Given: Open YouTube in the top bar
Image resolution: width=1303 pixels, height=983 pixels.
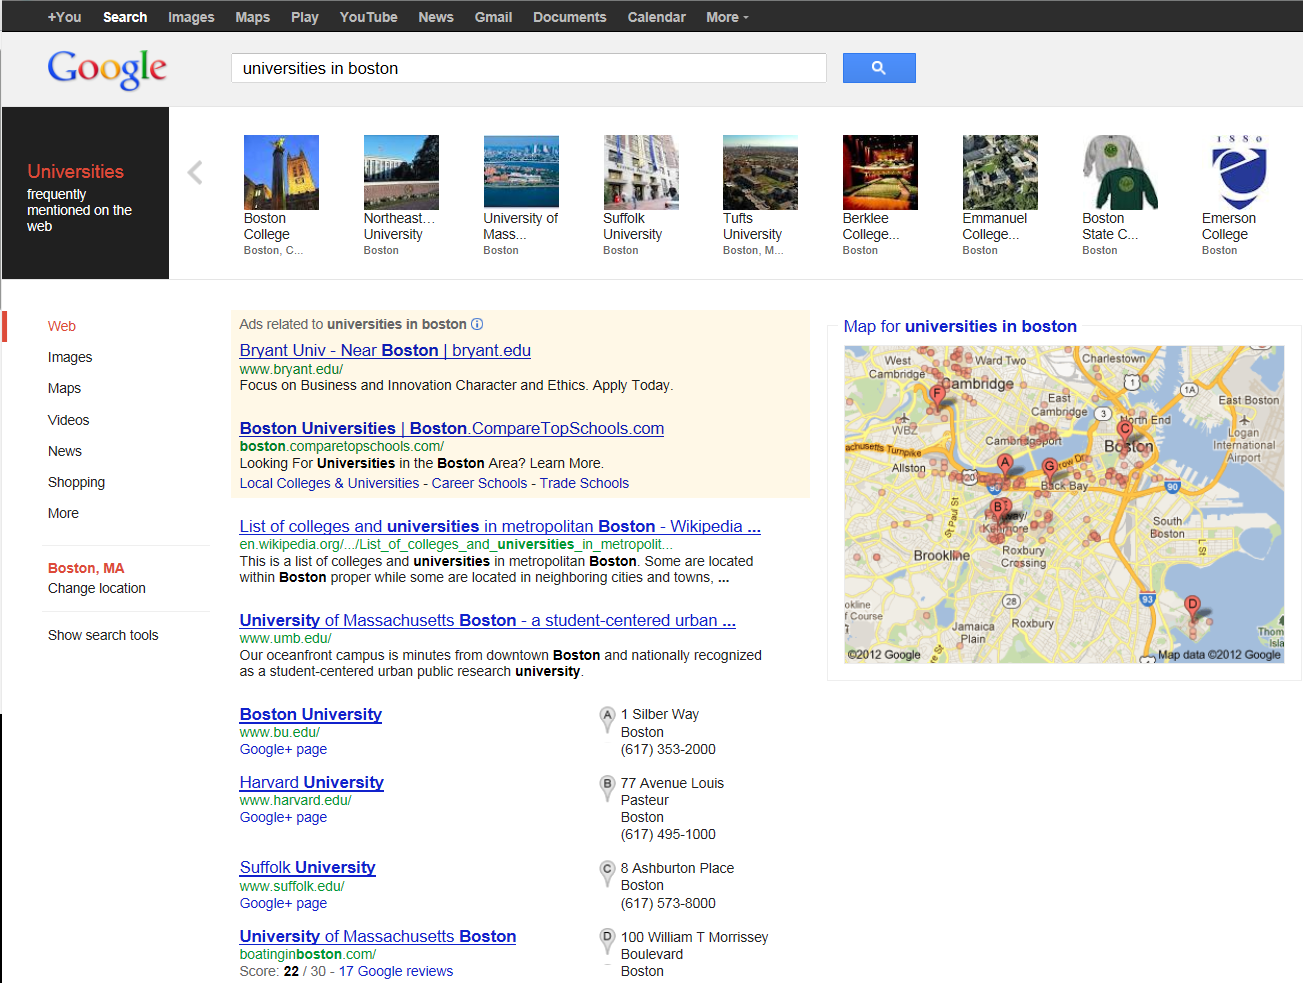Looking at the screenshot, I should [368, 17].
